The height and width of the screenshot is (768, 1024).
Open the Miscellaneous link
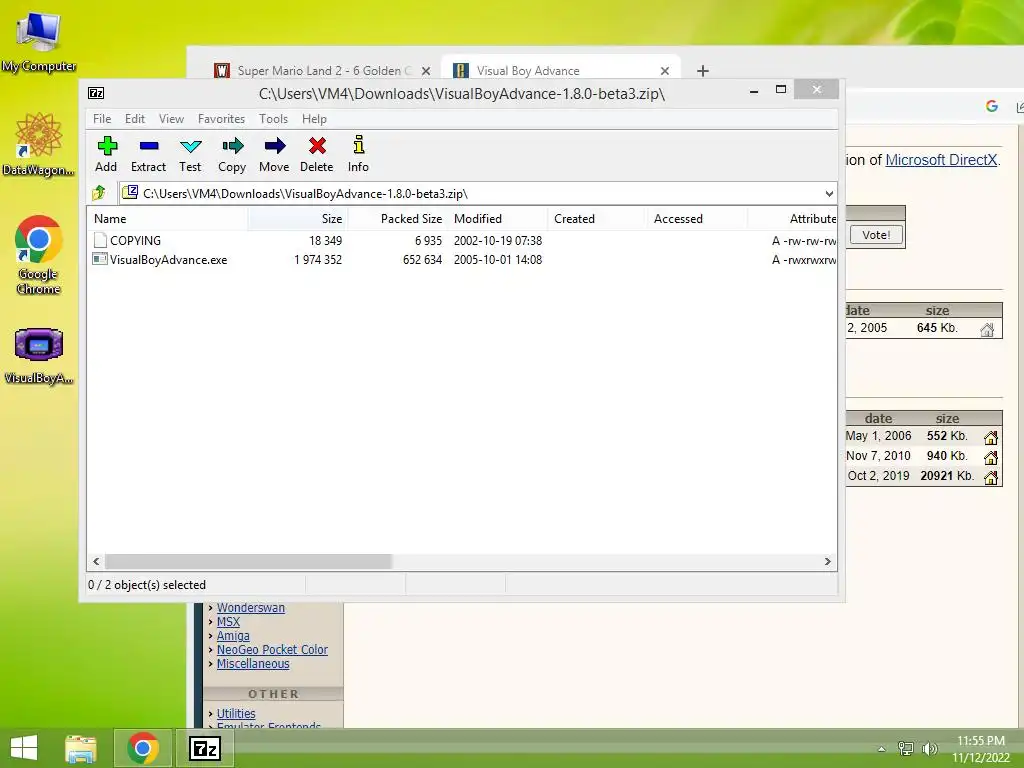tap(253, 664)
